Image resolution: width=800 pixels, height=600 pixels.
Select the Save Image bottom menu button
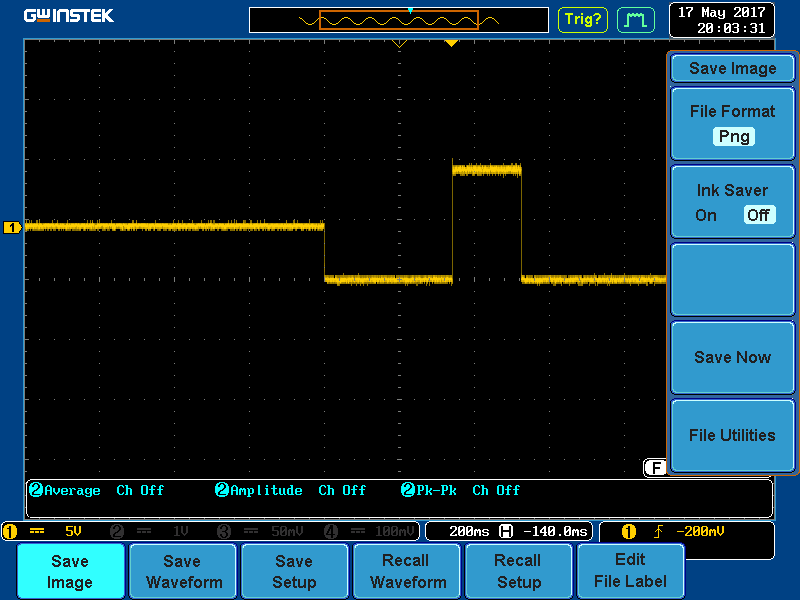pyautogui.click(x=70, y=571)
